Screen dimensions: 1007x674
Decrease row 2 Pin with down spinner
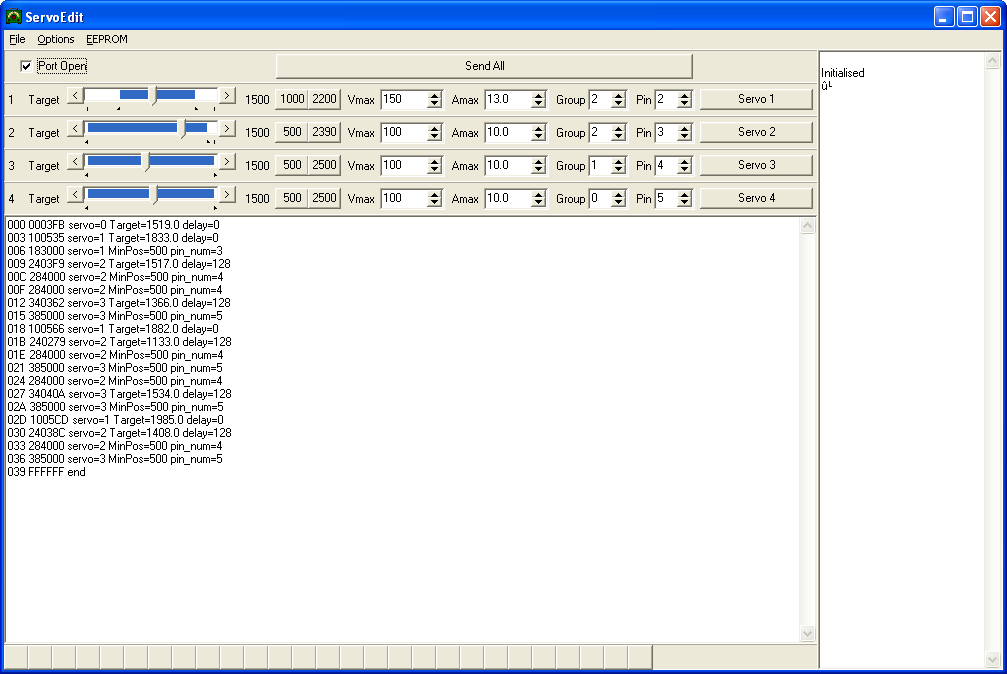(x=685, y=136)
